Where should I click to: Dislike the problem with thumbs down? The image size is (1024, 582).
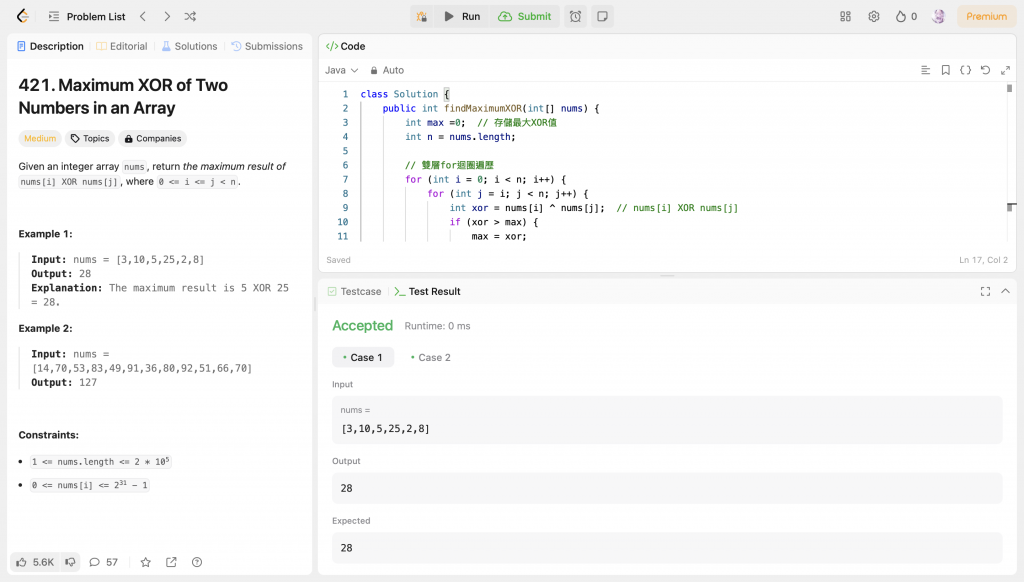click(x=70, y=562)
